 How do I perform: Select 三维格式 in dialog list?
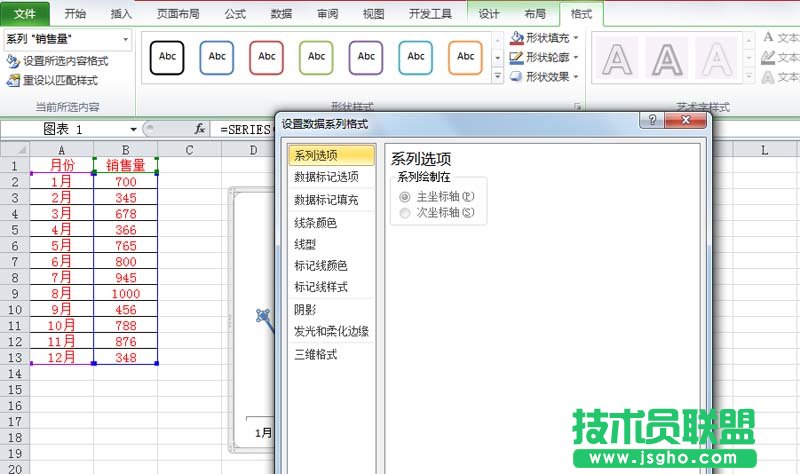(x=332, y=355)
